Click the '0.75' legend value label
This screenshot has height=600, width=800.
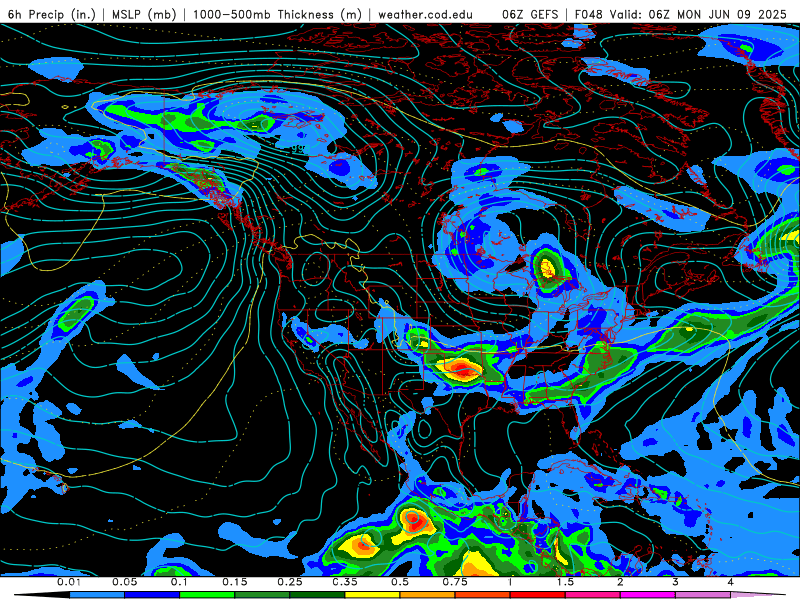pos(455,582)
